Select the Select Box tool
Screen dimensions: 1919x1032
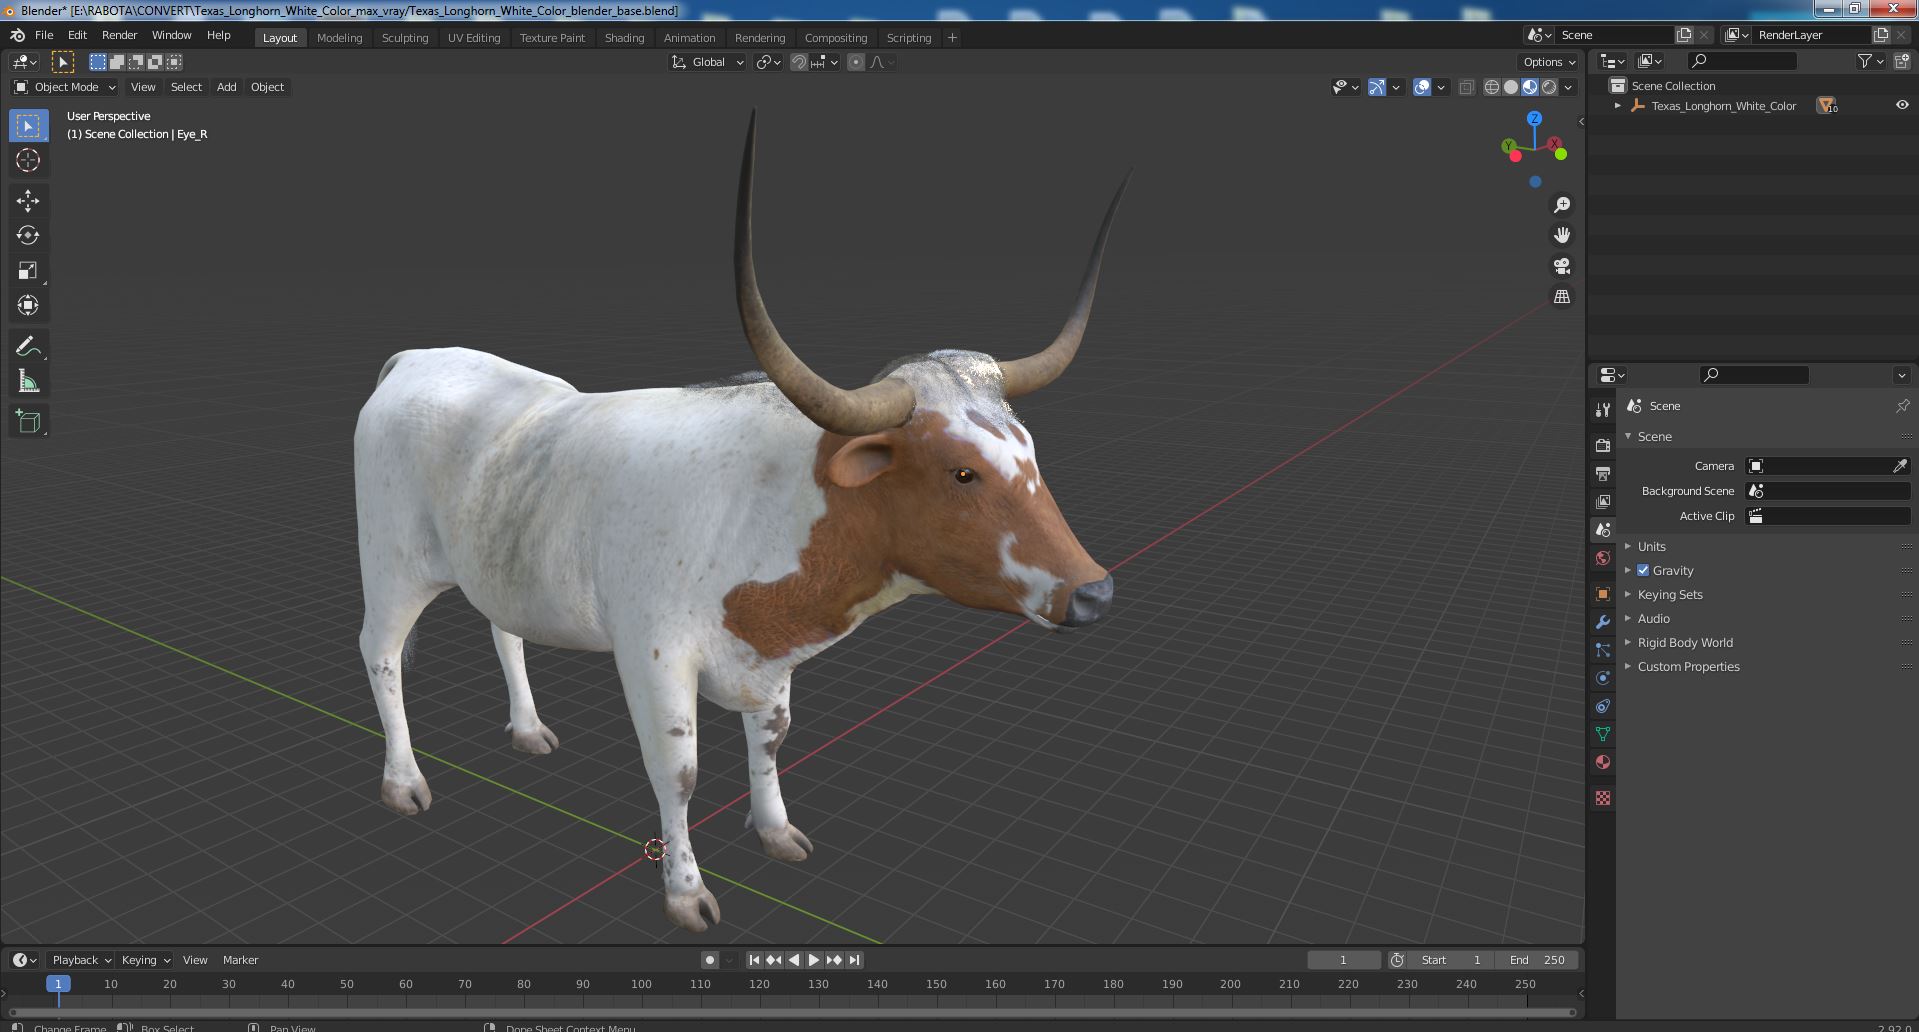click(28, 126)
